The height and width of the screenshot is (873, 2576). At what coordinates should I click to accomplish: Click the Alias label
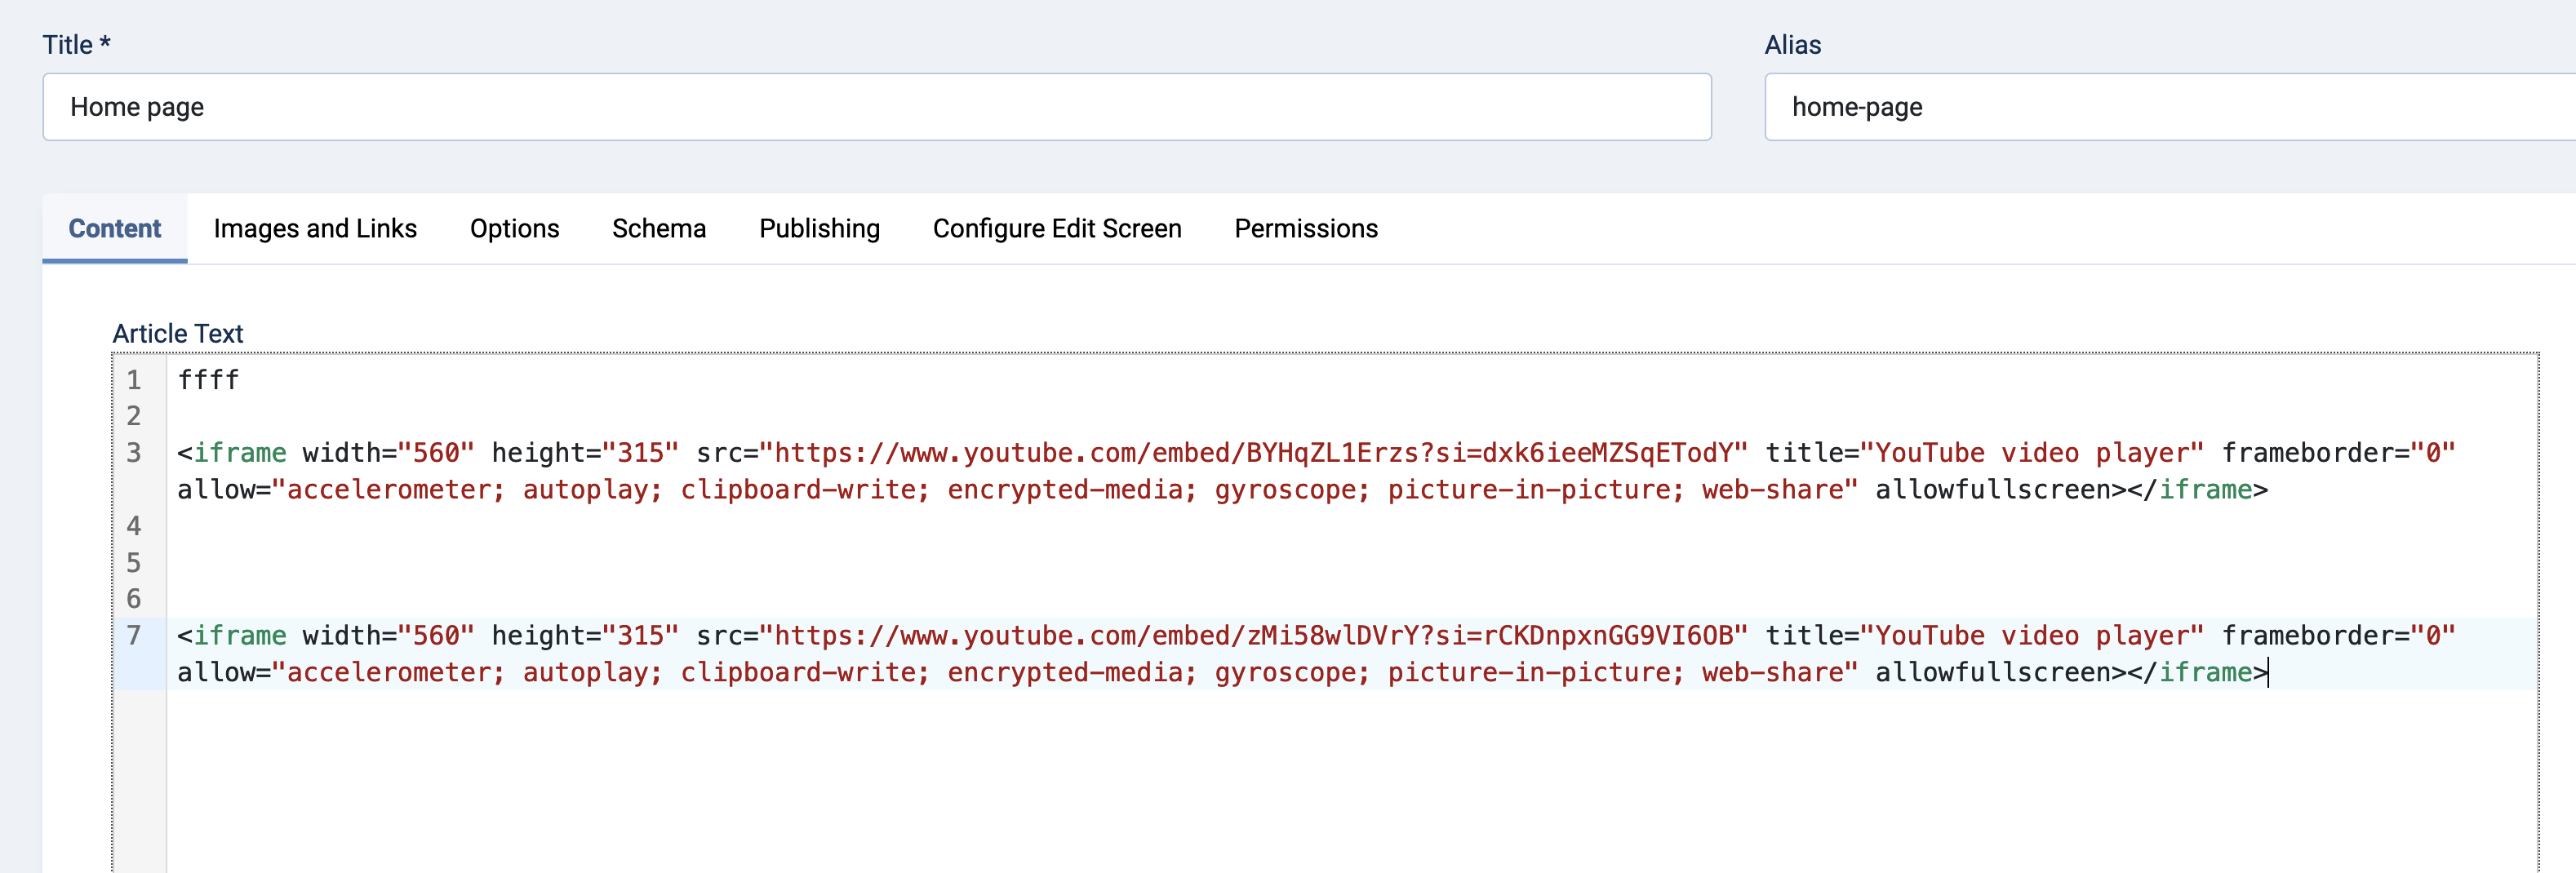[1793, 45]
